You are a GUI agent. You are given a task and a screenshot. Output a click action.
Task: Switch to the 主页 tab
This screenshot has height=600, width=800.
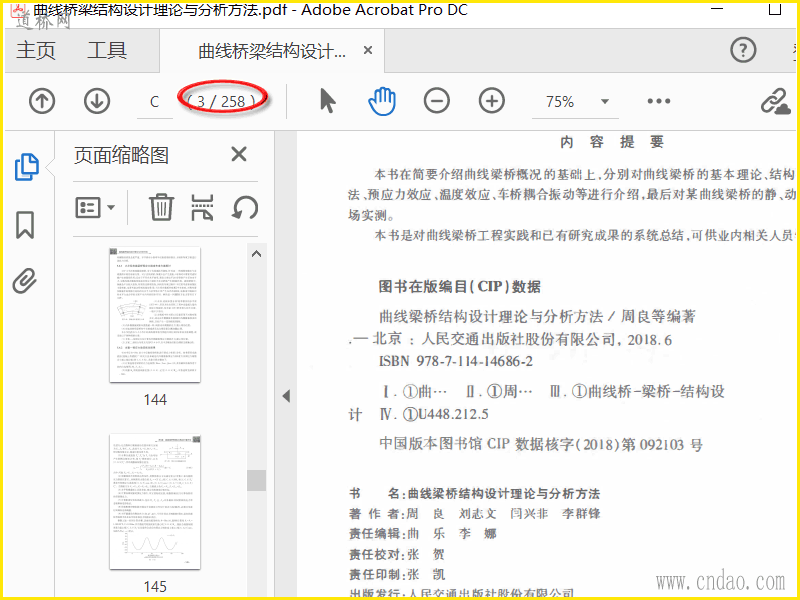click(x=36, y=50)
